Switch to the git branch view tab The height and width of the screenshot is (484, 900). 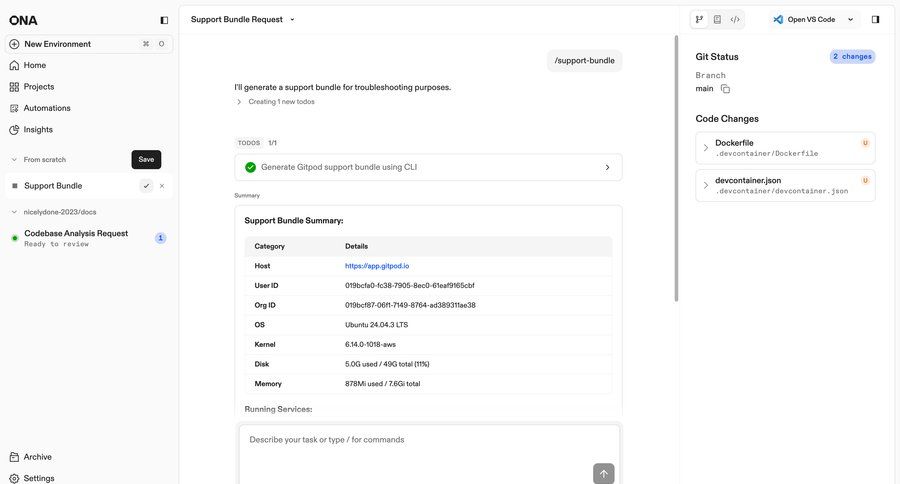point(699,20)
